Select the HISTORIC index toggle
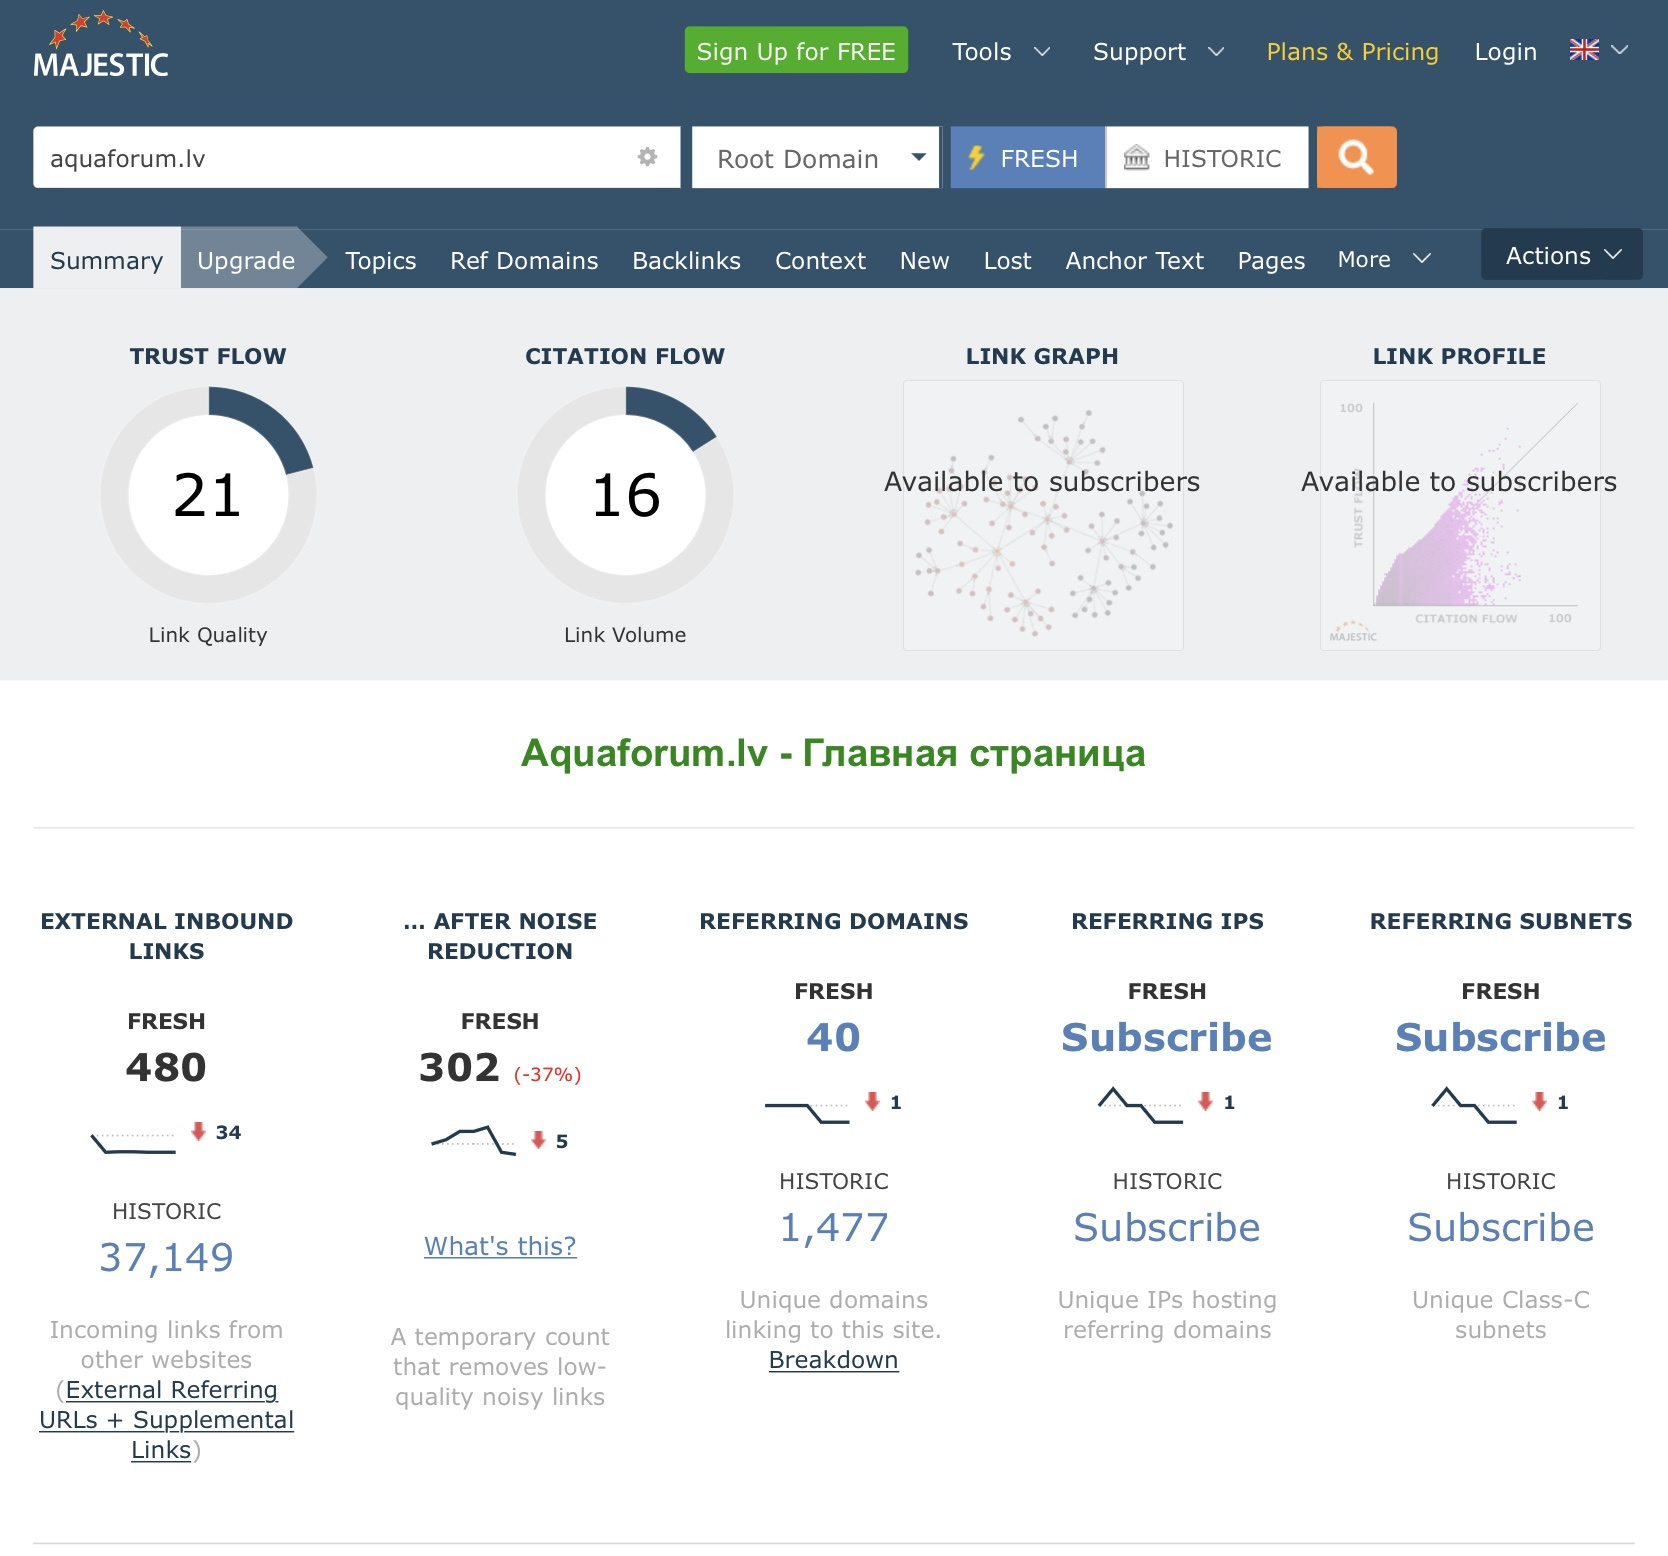Image resolution: width=1668 pixels, height=1556 pixels. point(1206,157)
